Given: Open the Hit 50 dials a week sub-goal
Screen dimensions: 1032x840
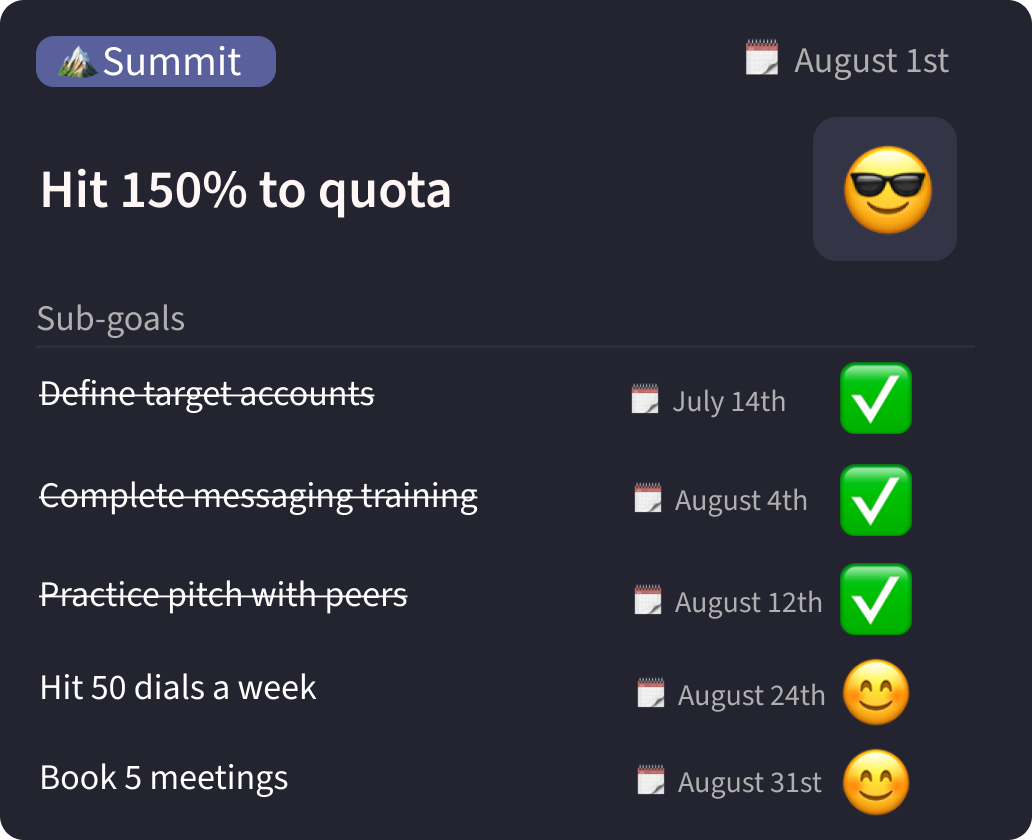Looking at the screenshot, I should point(178,688).
